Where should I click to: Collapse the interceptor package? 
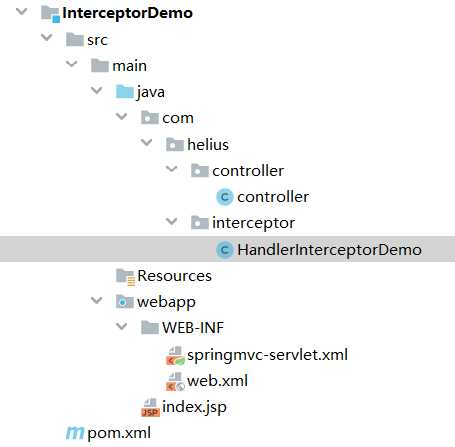(x=172, y=221)
